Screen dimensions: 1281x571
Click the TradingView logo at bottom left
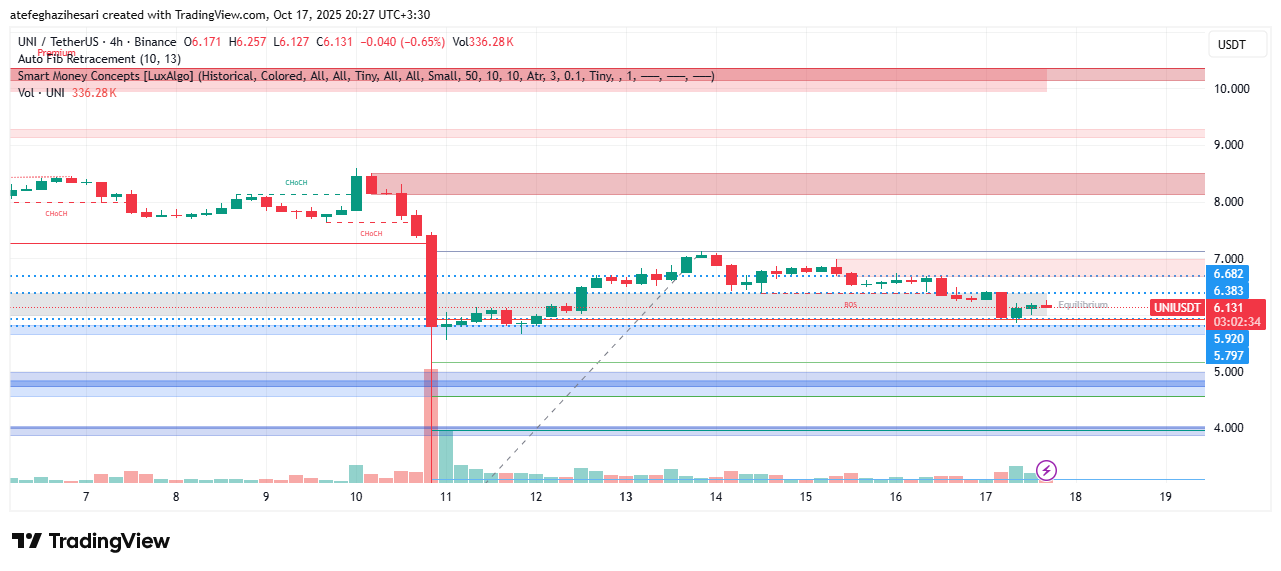tap(91, 541)
